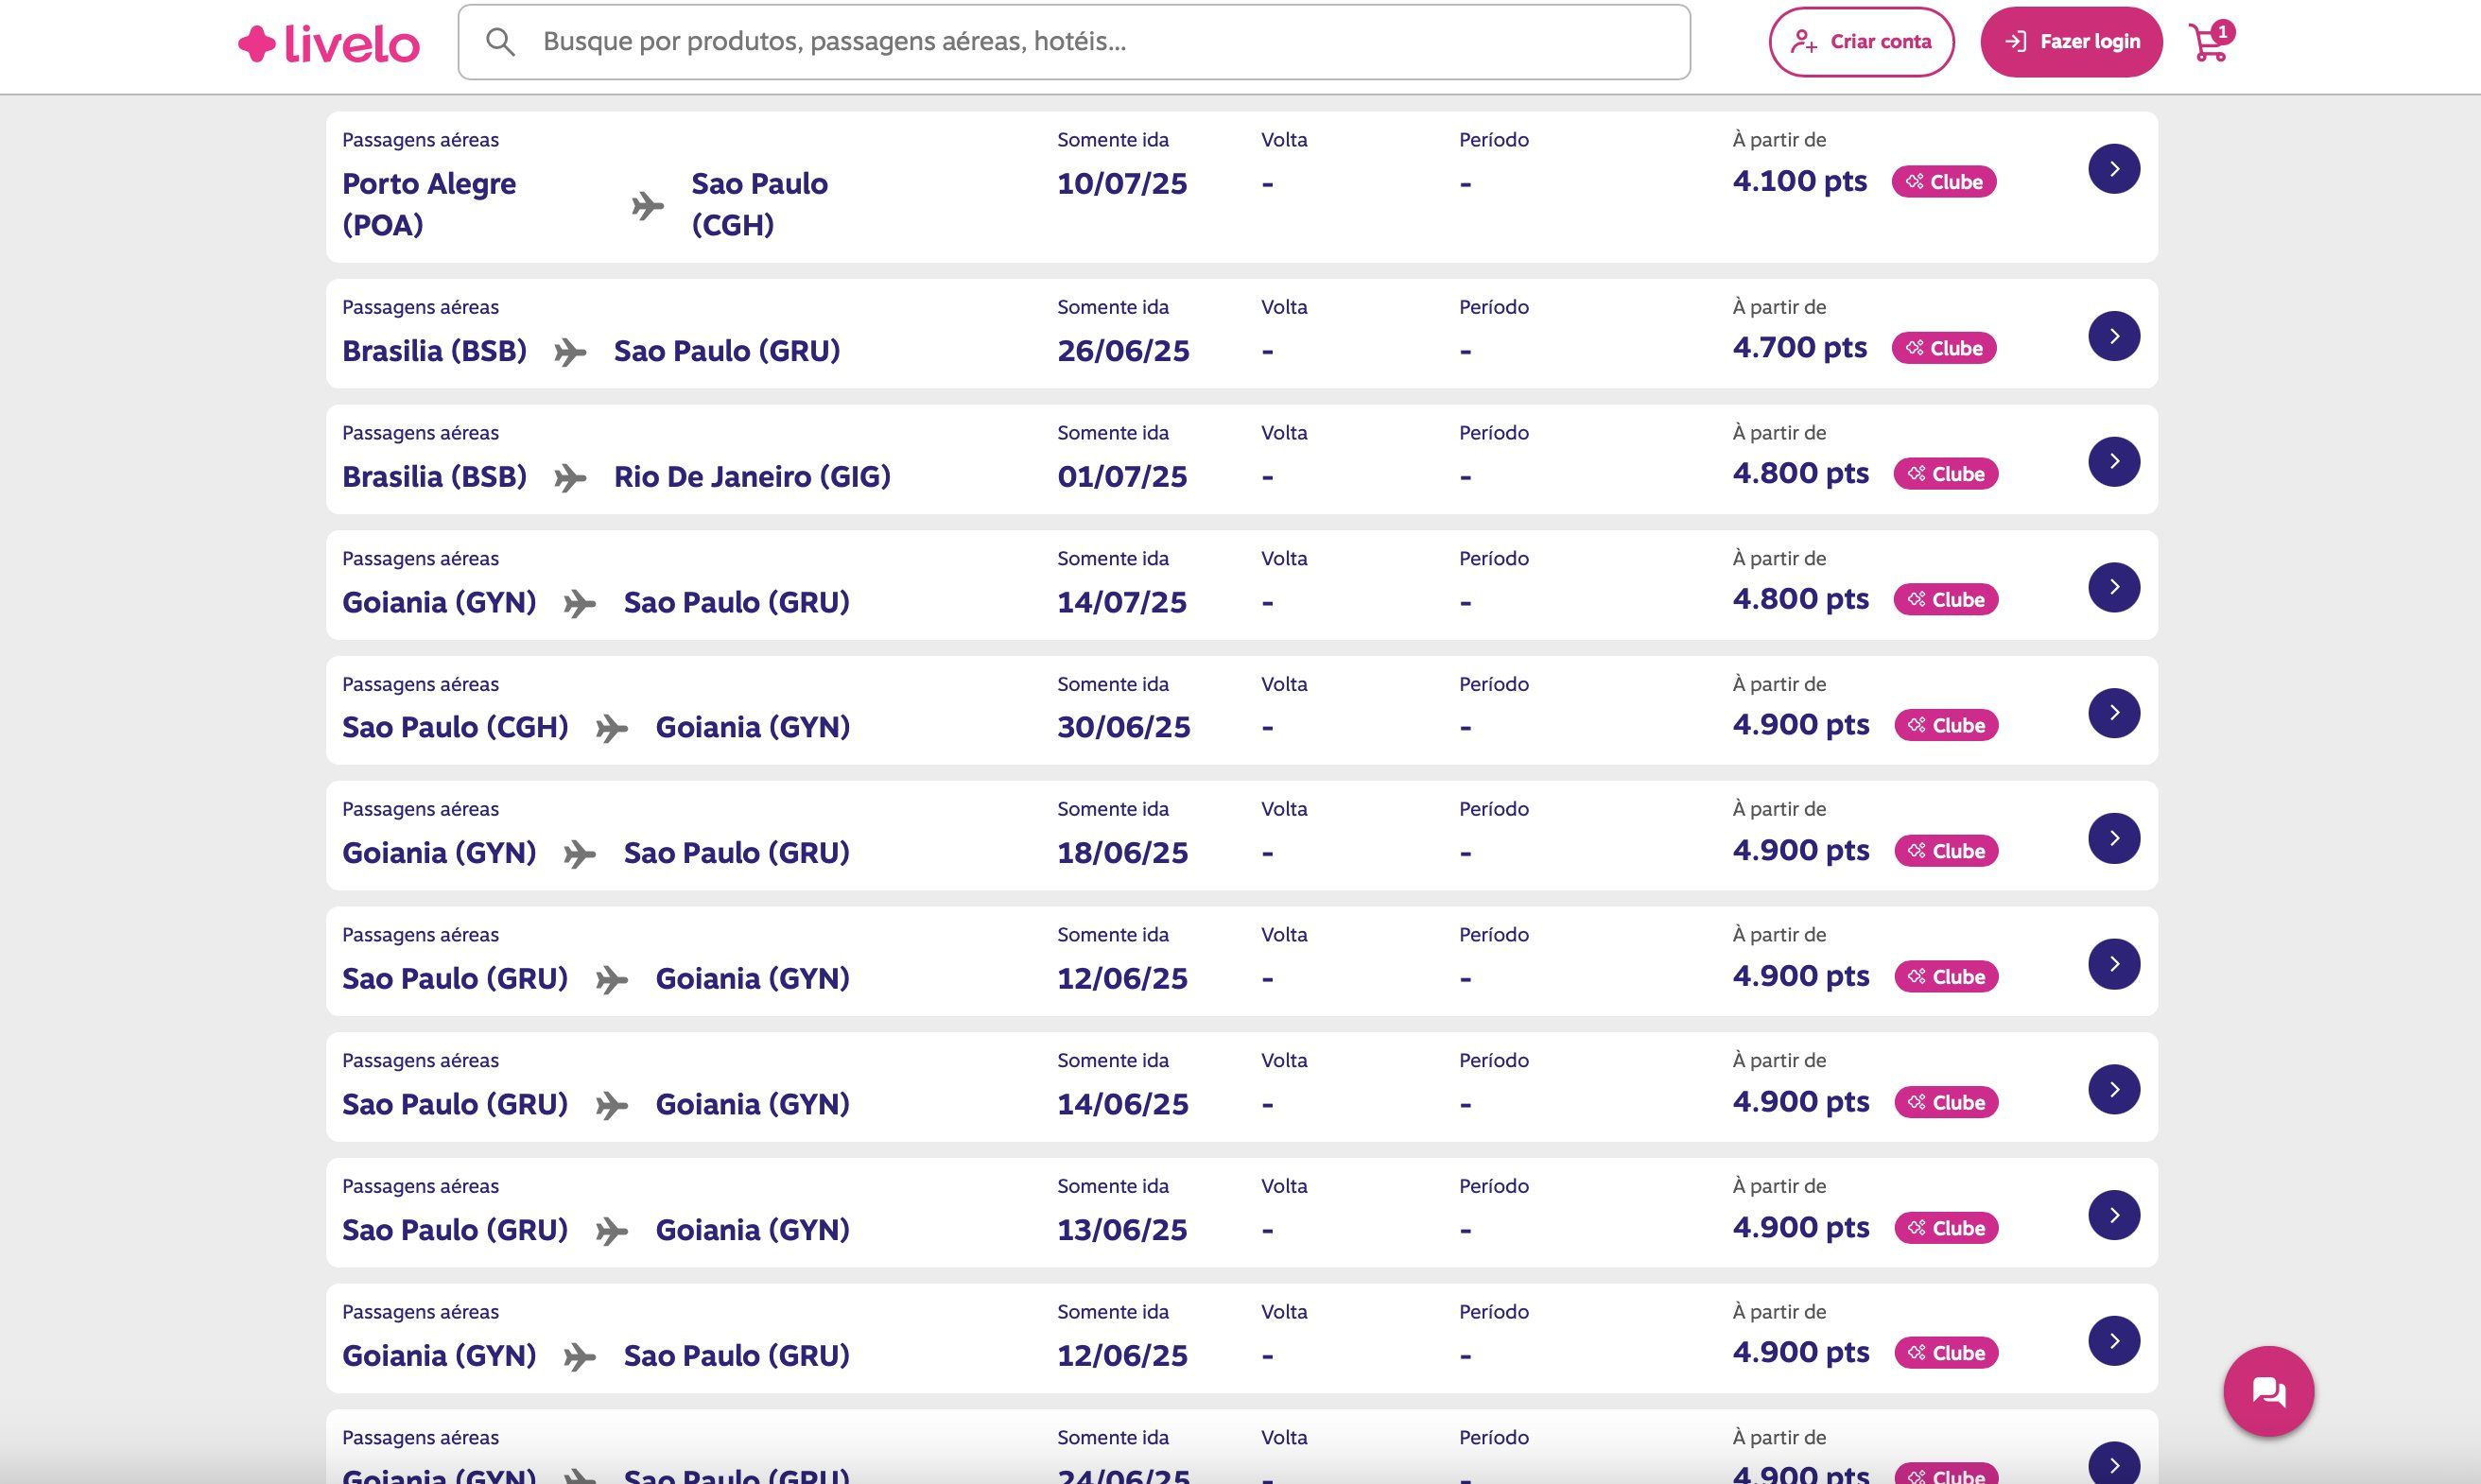
Task: Open arrow for Sao Paulo GRU flight on 13/06/25
Action: tap(2113, 1215)
